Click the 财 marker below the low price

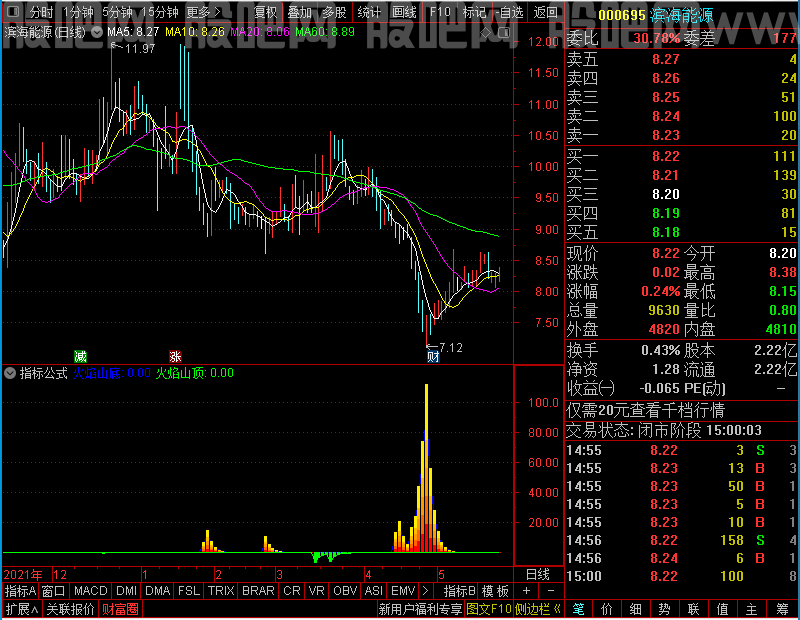pos(433,357)
